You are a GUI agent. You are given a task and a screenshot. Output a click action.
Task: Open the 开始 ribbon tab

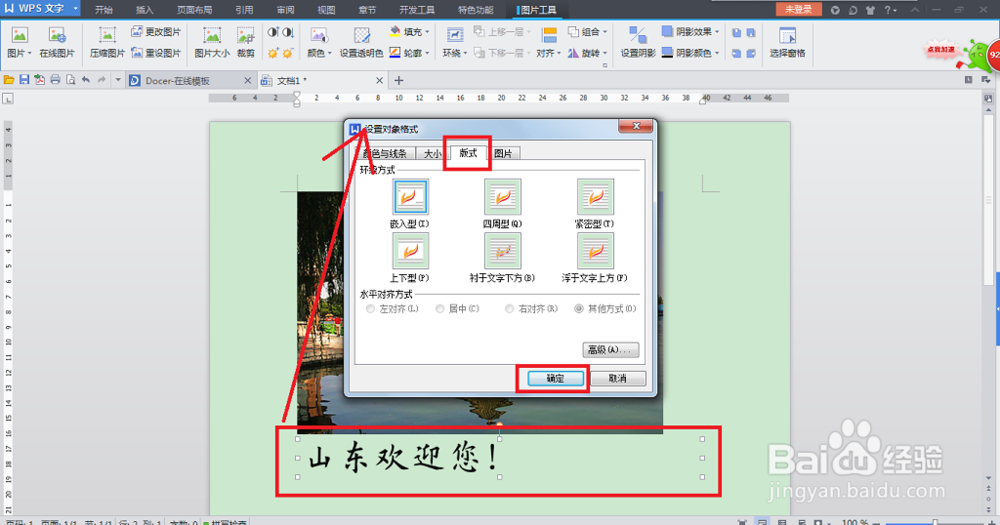coord(103,10)
